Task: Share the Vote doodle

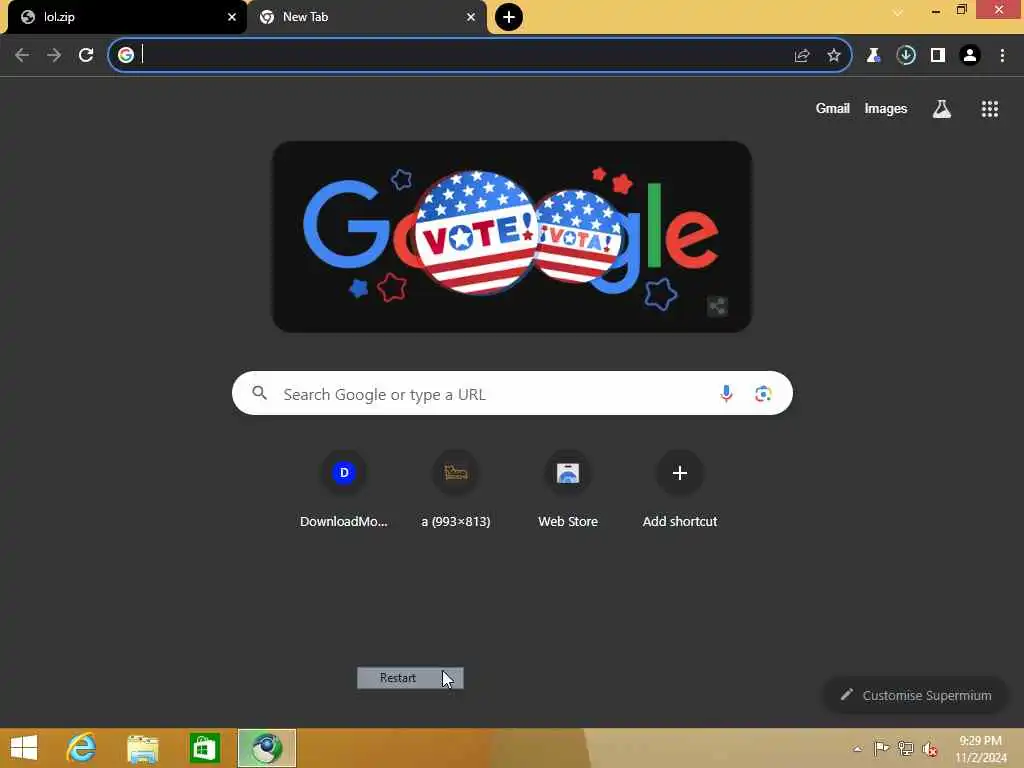Action: pyautogui.click(x=717, y=306)
